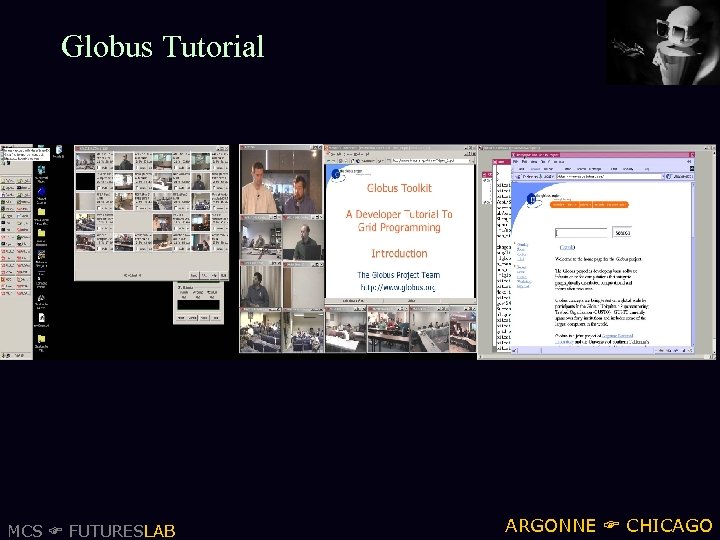Click the blue Globus logo on the homepage

coord(531,199)
